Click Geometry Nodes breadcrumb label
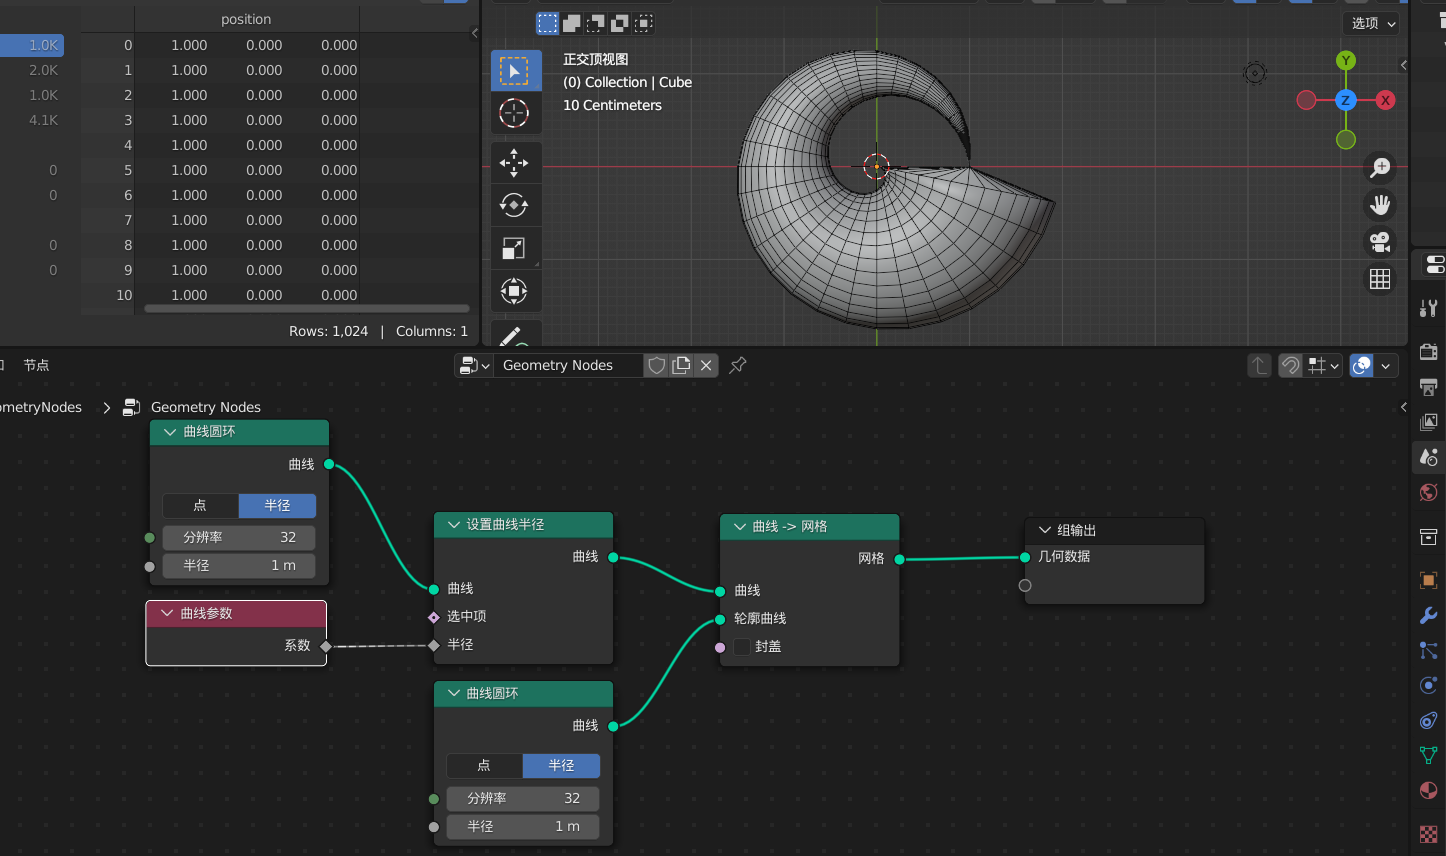The width and height of the screenshot is (1446, 856). (x=206, y=408)
